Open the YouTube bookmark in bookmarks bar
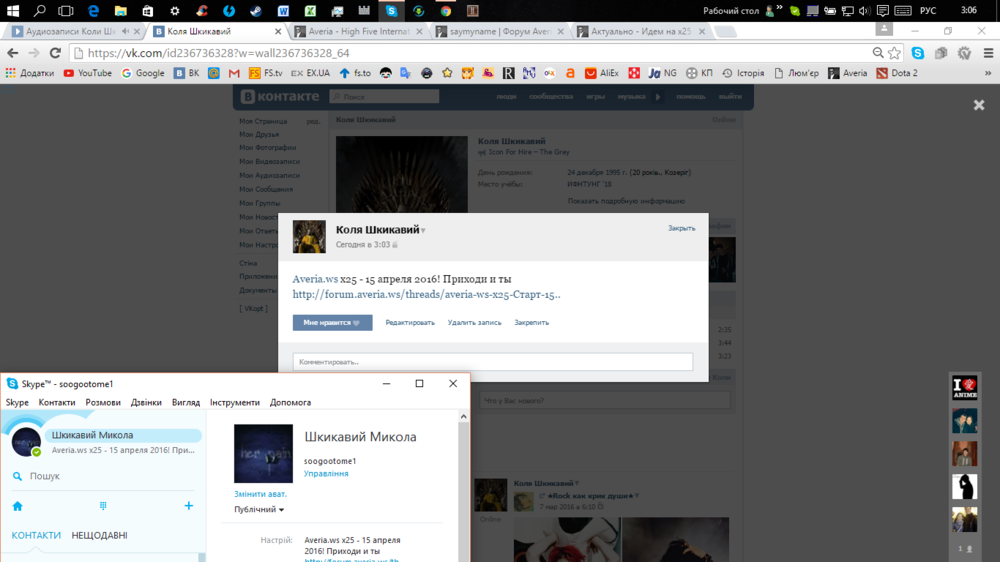Screen dimensions: 1000x562 (87, 73)
